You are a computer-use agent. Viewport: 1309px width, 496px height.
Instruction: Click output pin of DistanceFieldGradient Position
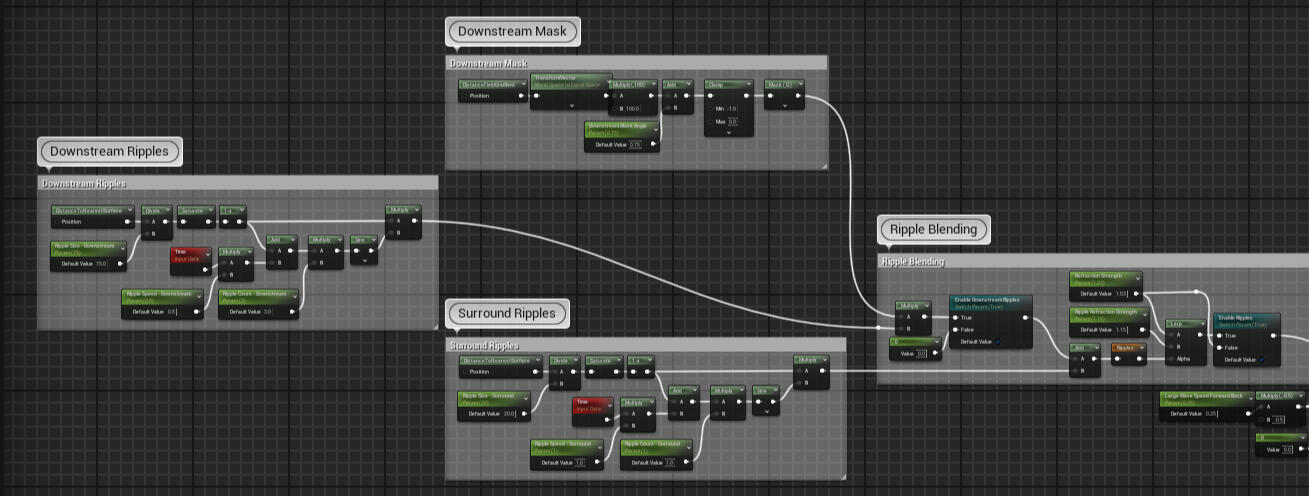point(519,97)
